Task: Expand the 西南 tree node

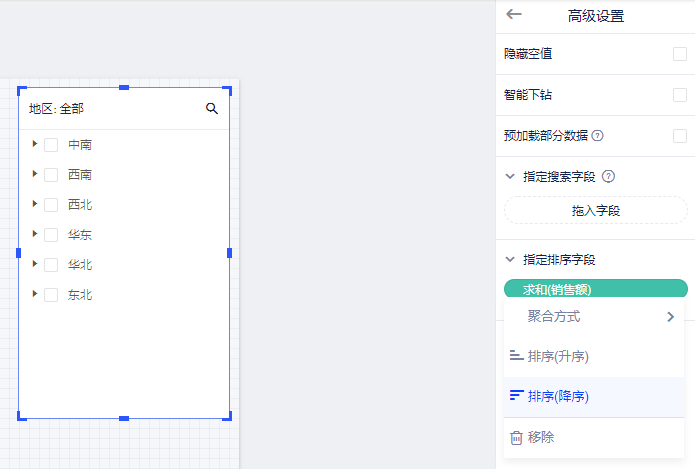Action: (x=35, y=174)
